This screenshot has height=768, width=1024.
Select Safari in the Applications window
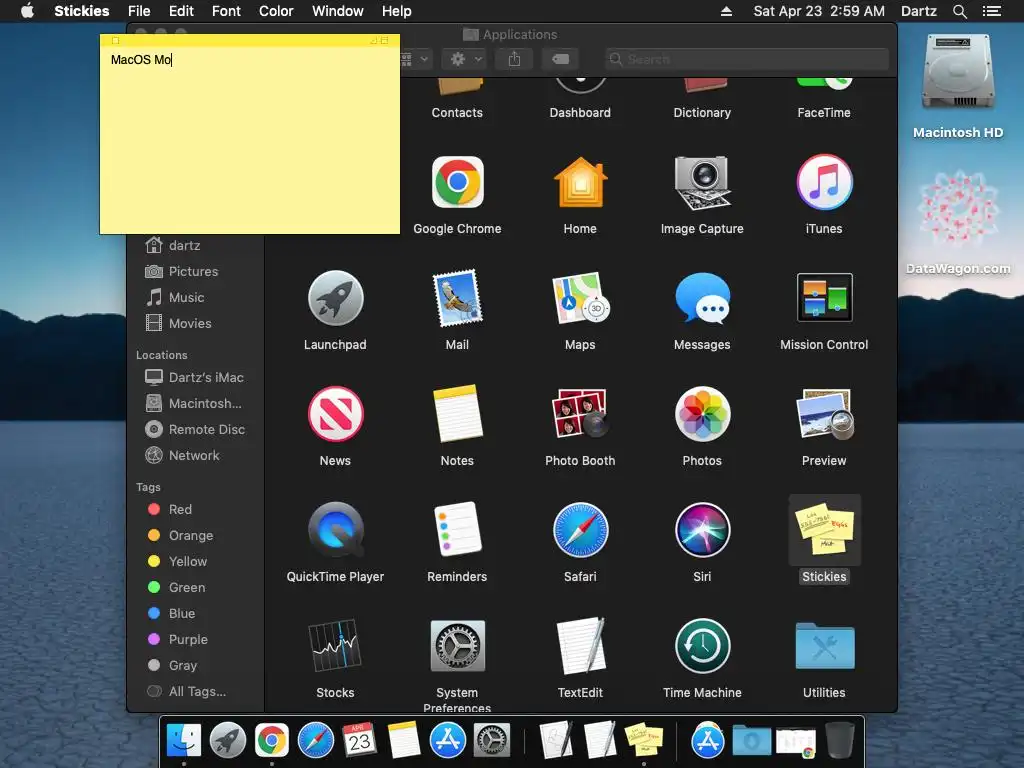pos(580,530)
